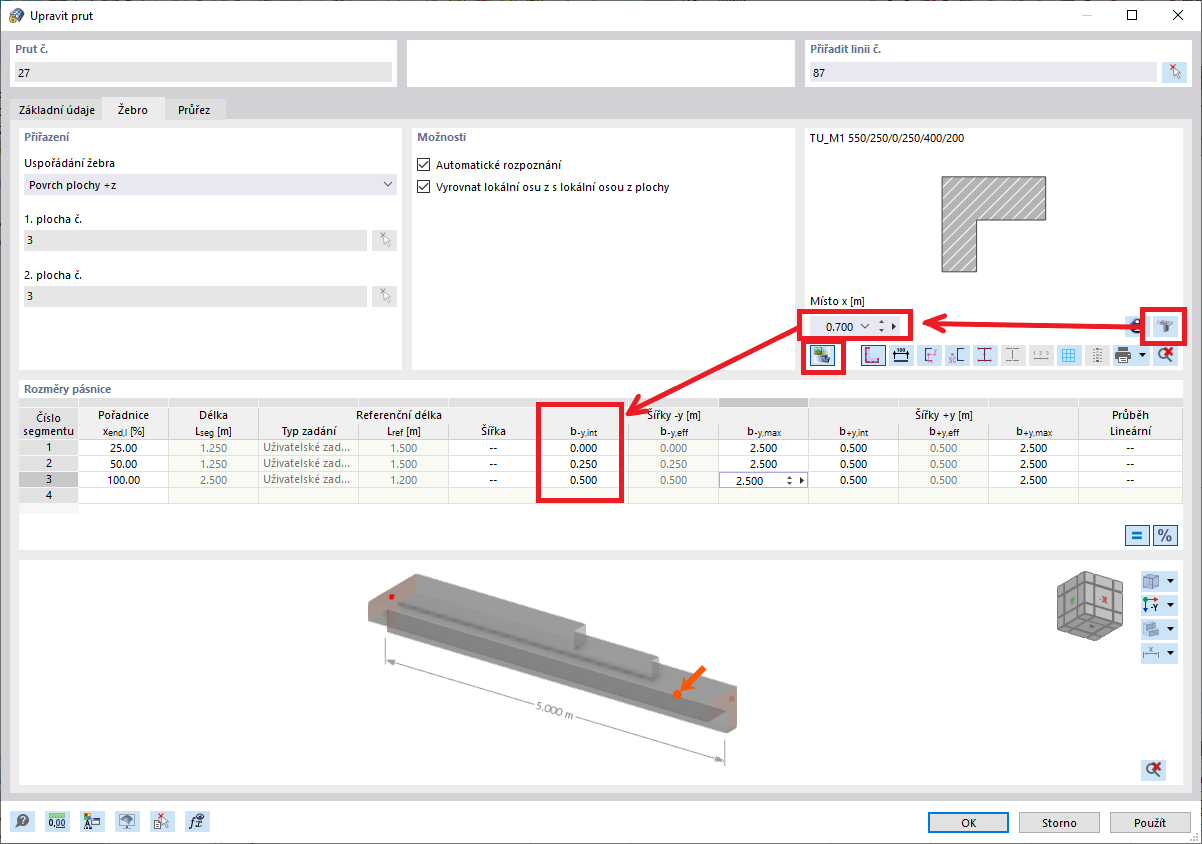This screenshot has height=844, width=1202.
Task: Click the units settings 0.00 icon
Action: pos(57,821)
